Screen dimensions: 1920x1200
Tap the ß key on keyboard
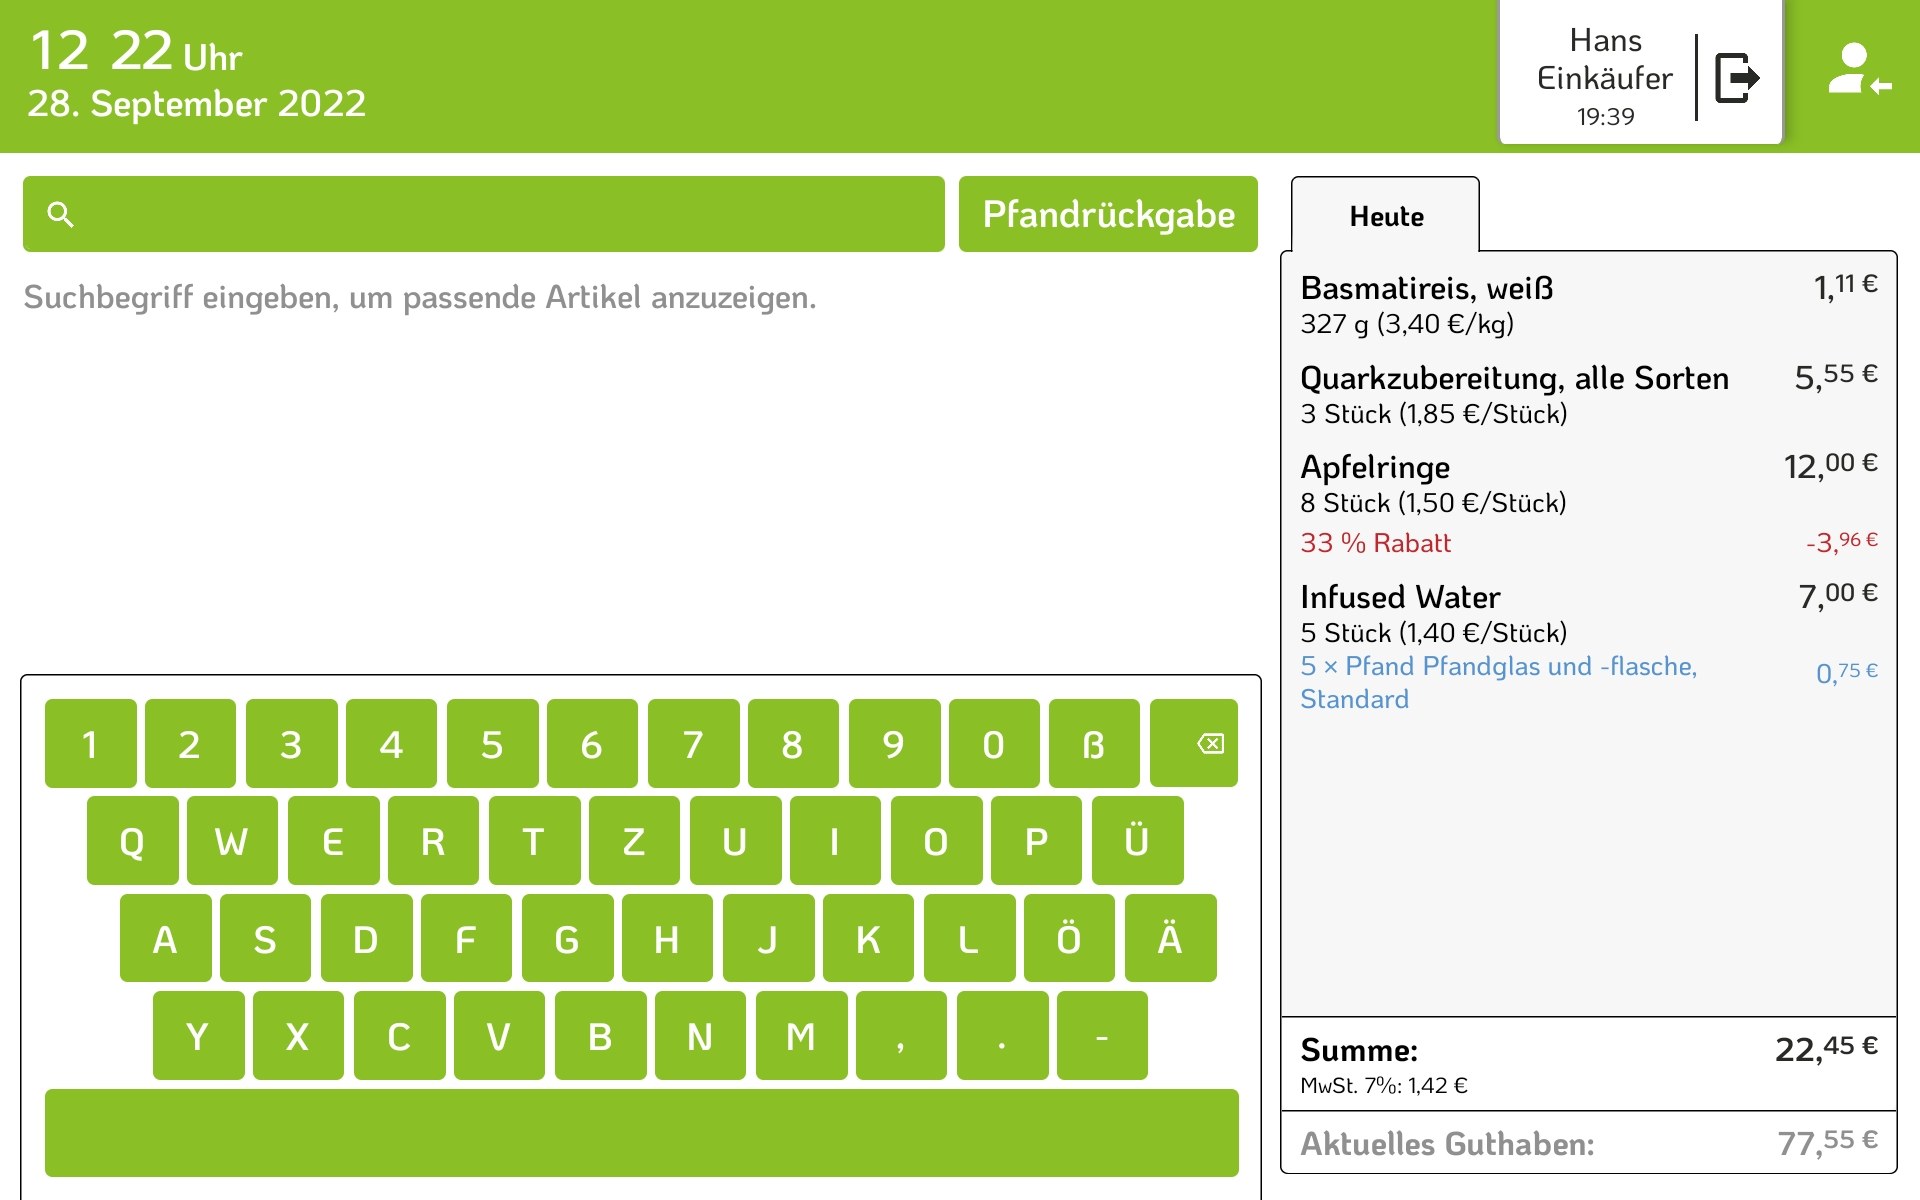tap(1094, 744)
